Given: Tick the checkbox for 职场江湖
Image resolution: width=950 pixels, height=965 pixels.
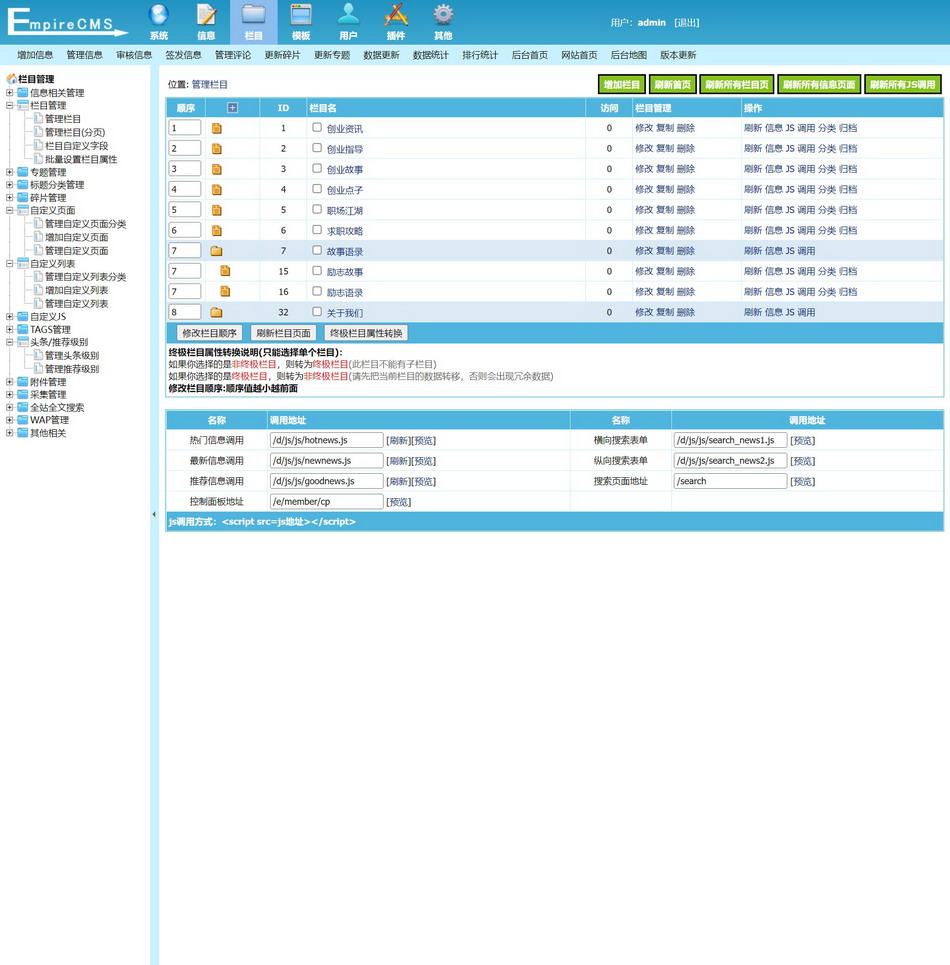Looking at the screenshot, I should (317, 209).
